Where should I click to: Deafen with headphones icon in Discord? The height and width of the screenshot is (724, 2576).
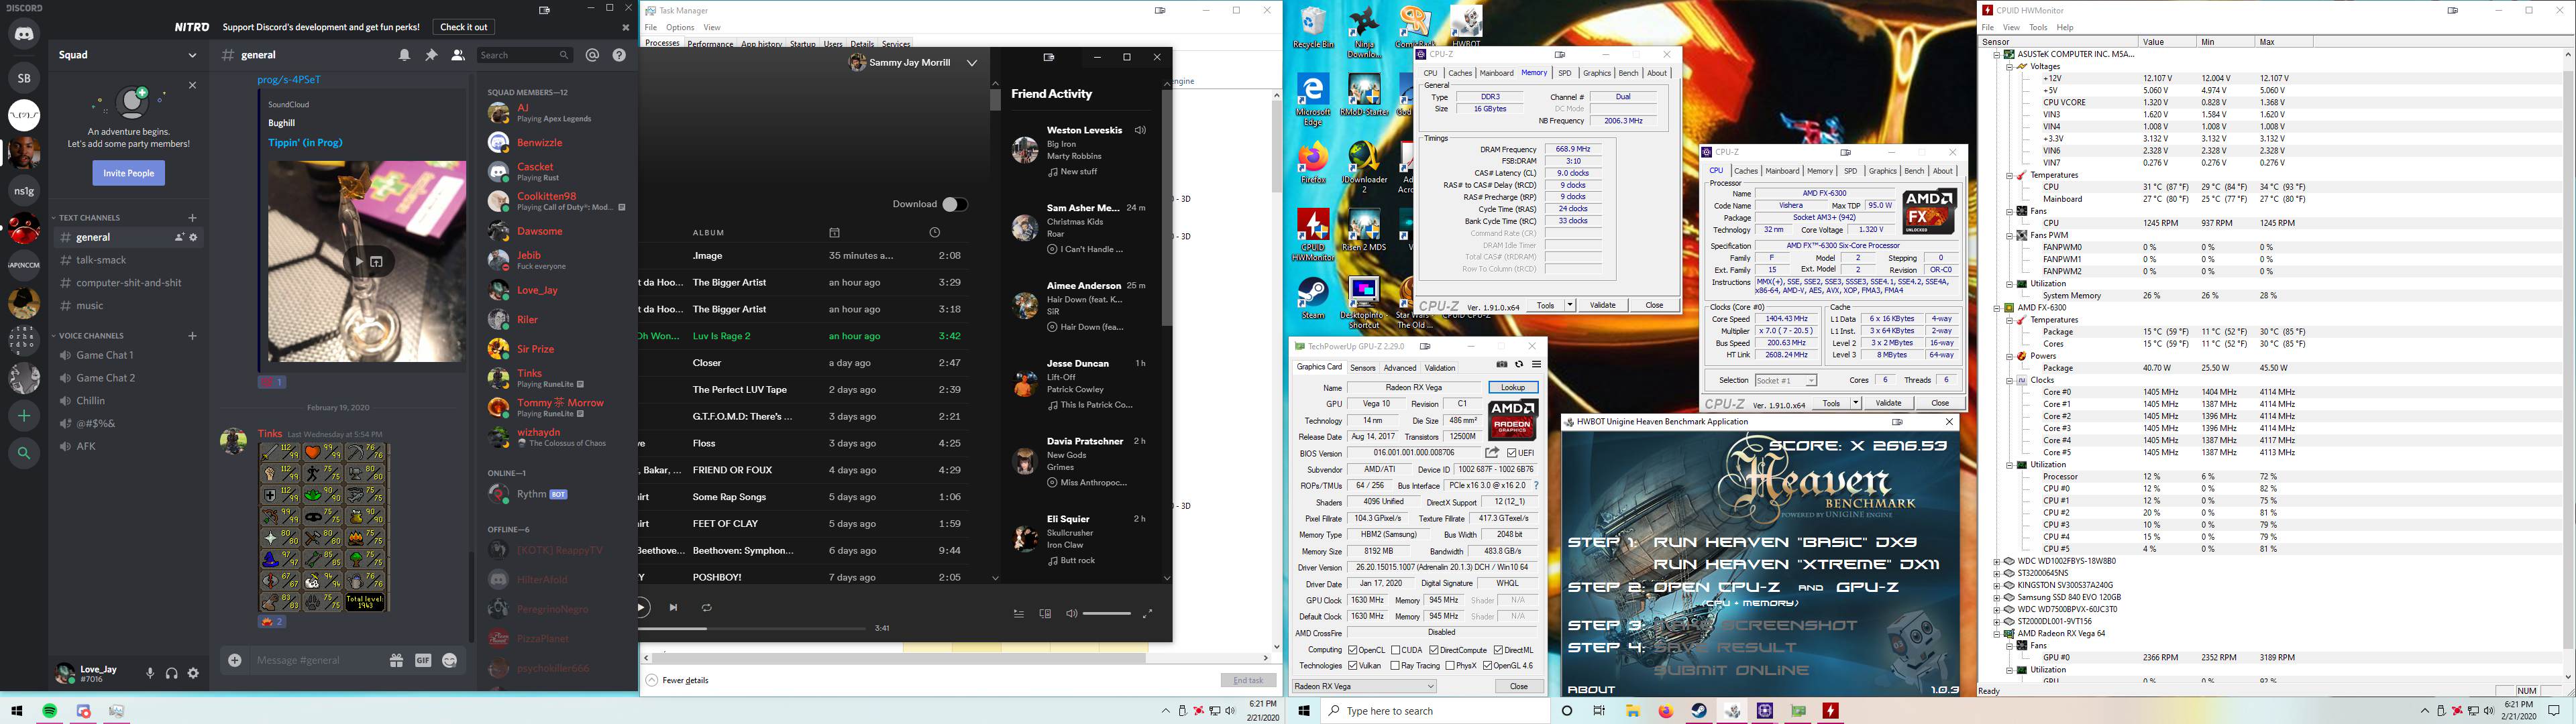pyautogui.click(x=172, y=673)
